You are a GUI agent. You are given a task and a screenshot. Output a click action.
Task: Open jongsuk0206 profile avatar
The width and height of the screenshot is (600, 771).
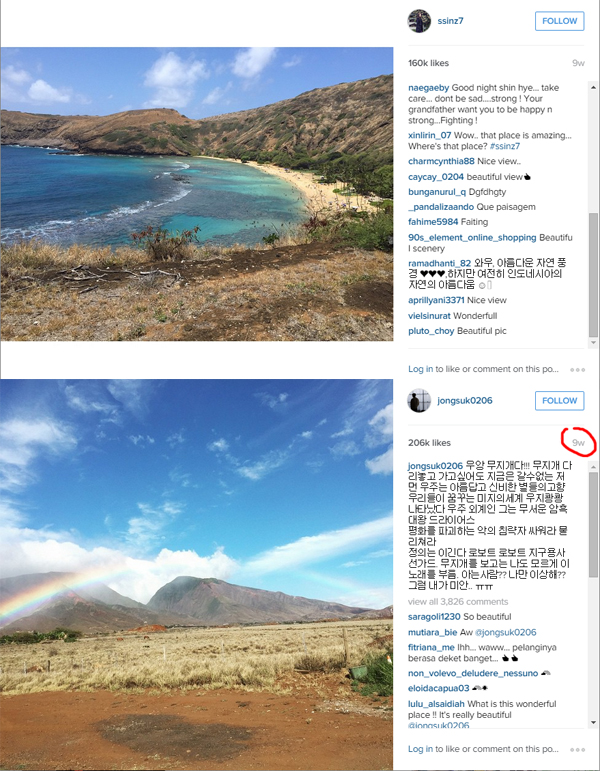click(x=419, y=401)
